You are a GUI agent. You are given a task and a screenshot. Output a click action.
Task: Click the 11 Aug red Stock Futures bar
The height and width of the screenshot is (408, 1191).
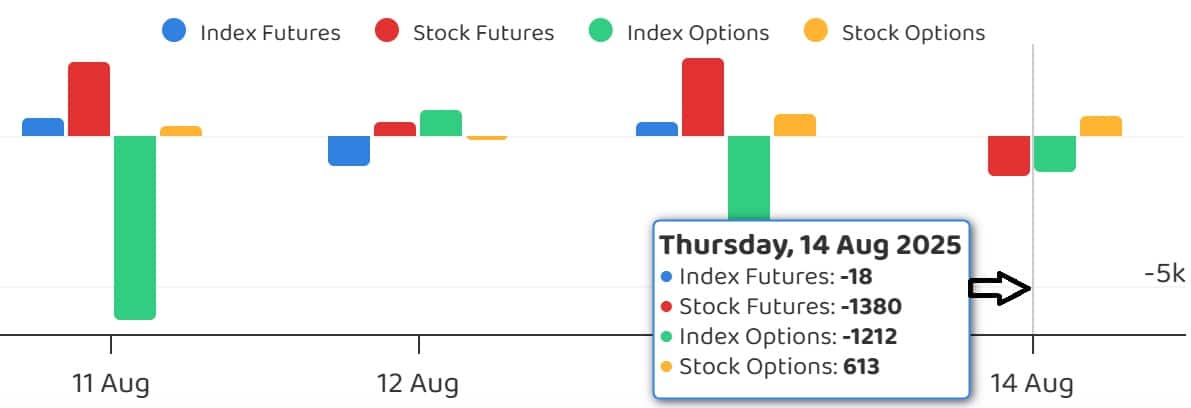[x=89, y=99]
